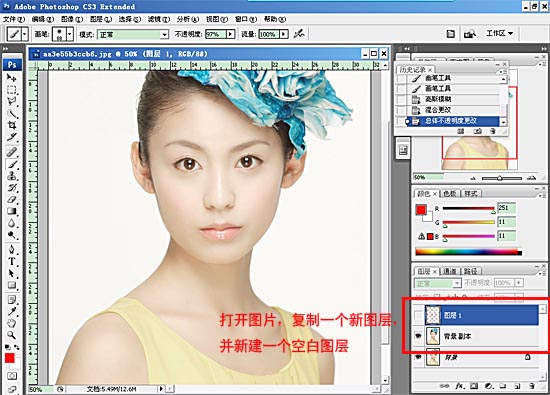Open brush preset picker dropdown
Viewport: 550px width, 395px height.
click(x=70, y=34)
